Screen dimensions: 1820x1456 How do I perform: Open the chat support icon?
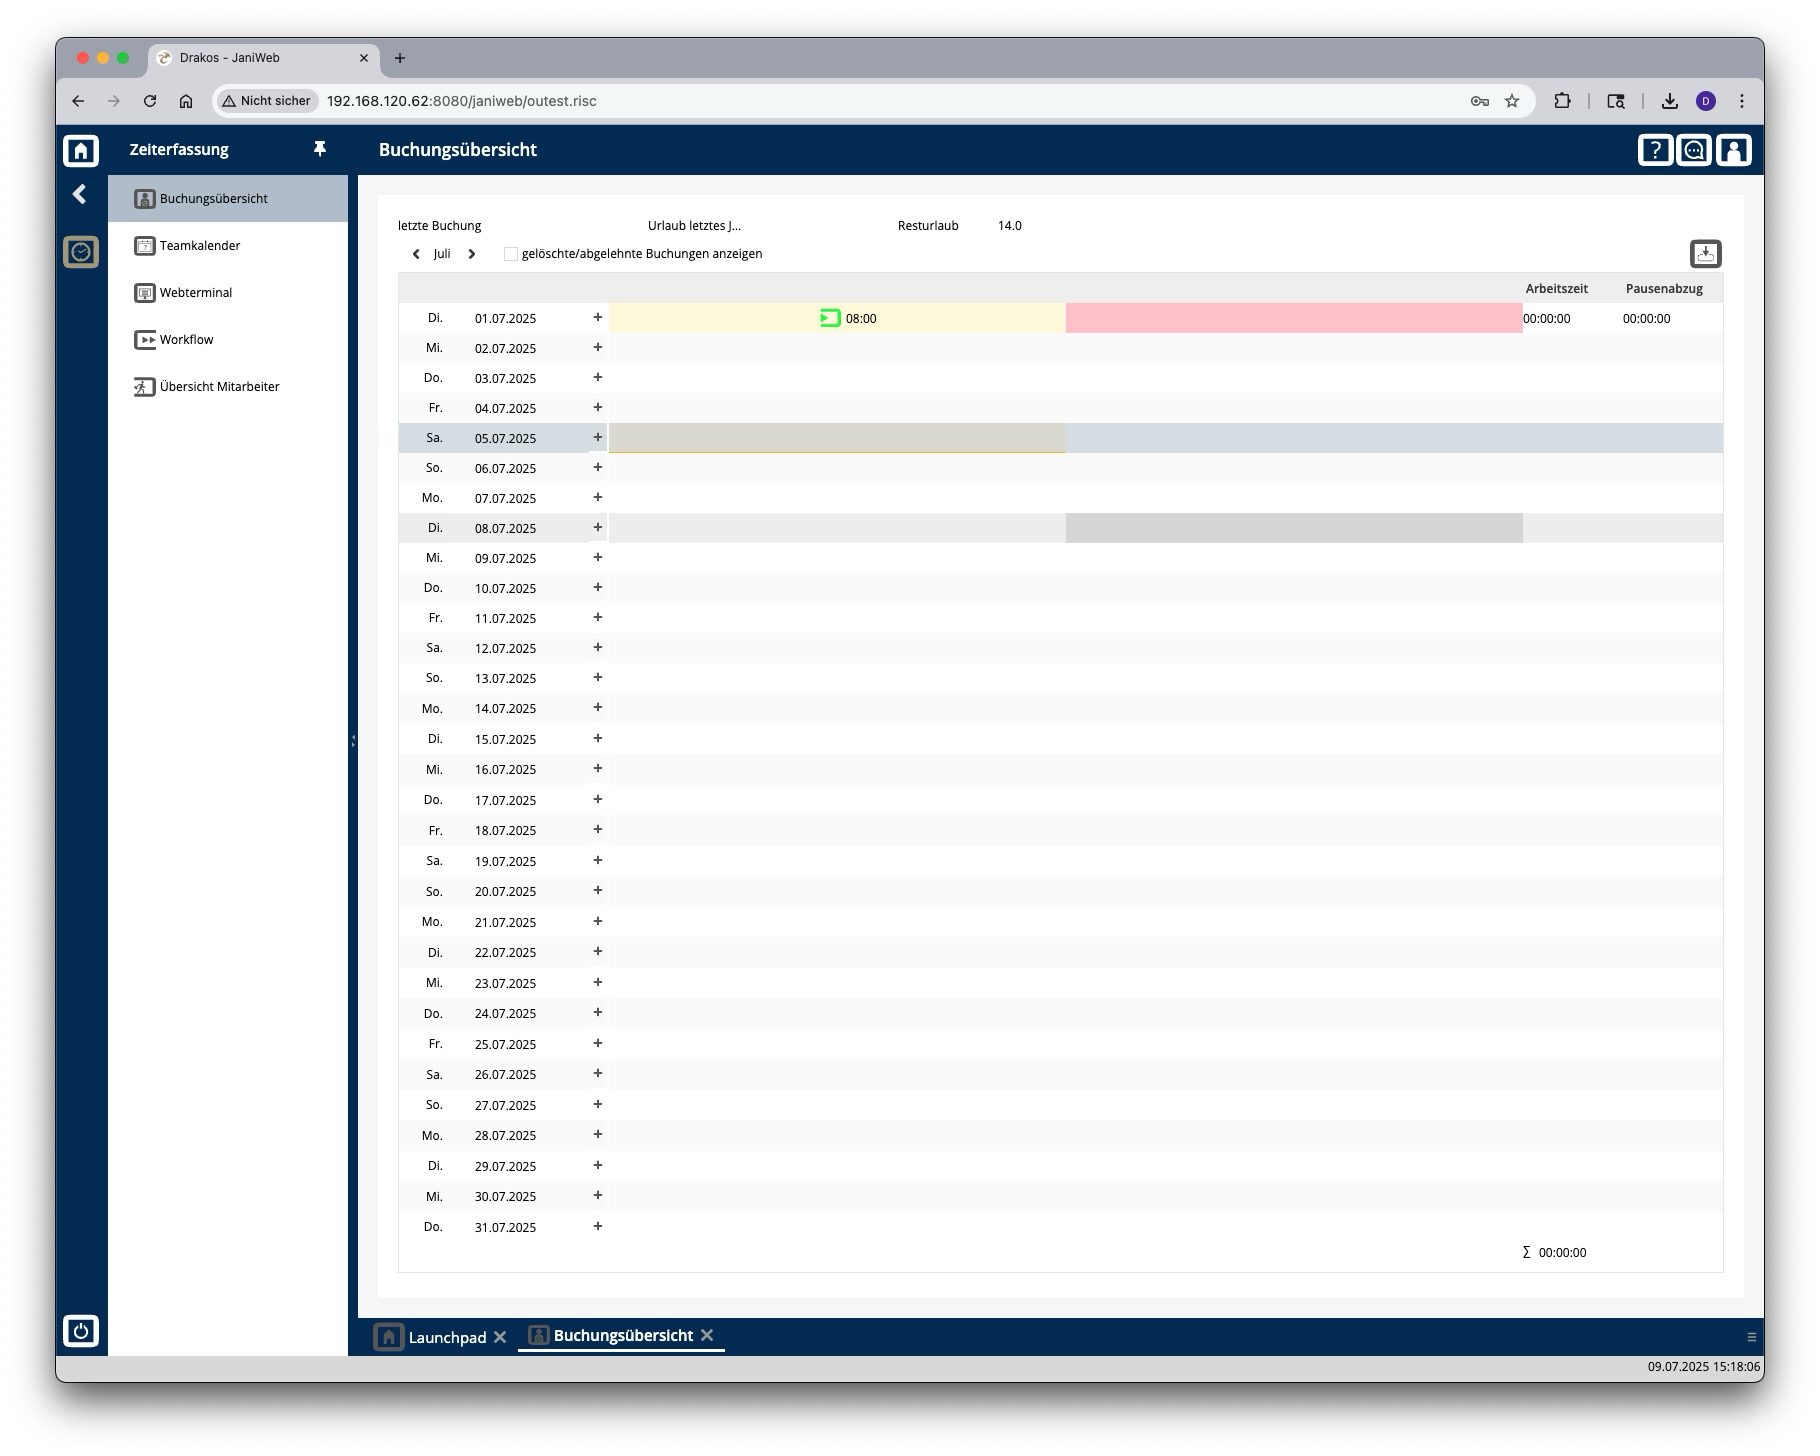[x=1694, y=150]
